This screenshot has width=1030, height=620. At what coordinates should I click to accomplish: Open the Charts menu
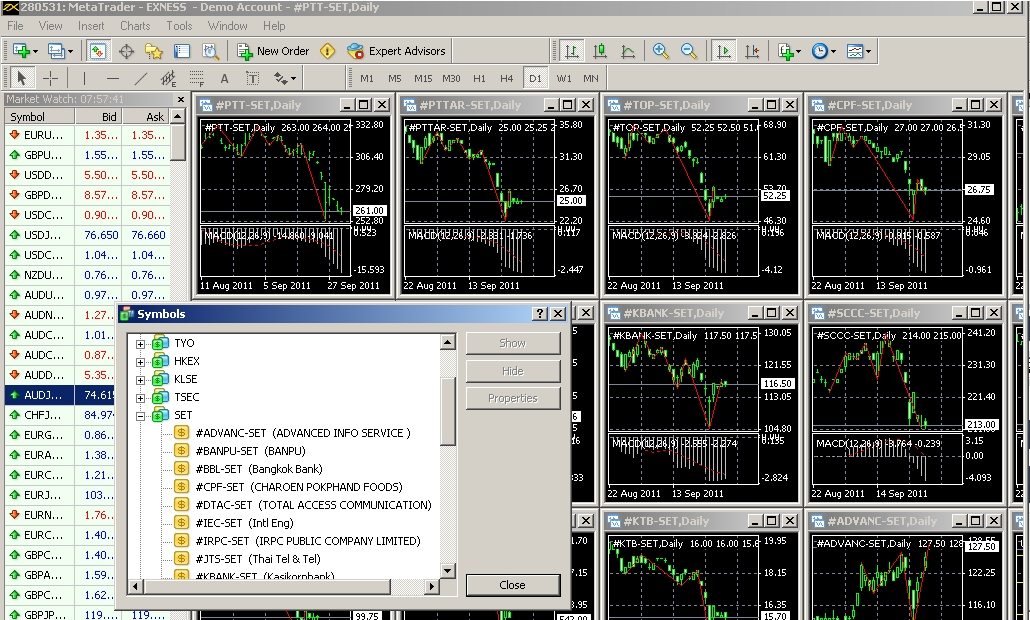(x=135, y=26)
